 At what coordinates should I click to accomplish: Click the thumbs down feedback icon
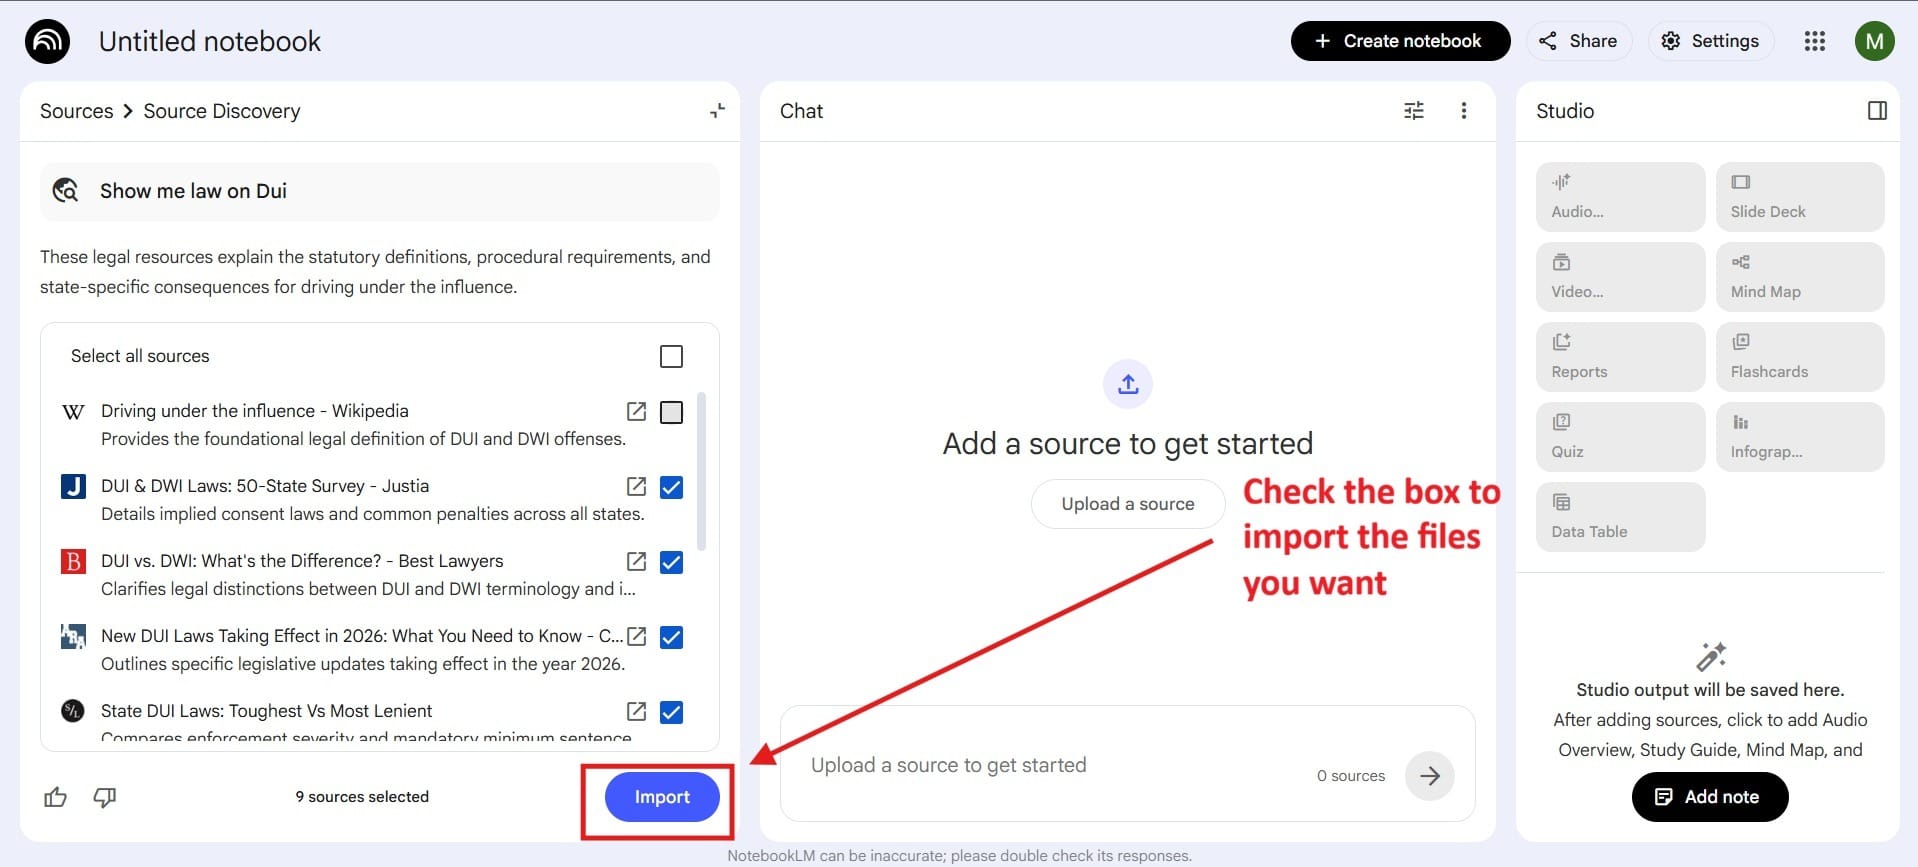click(x=105, y=797)
